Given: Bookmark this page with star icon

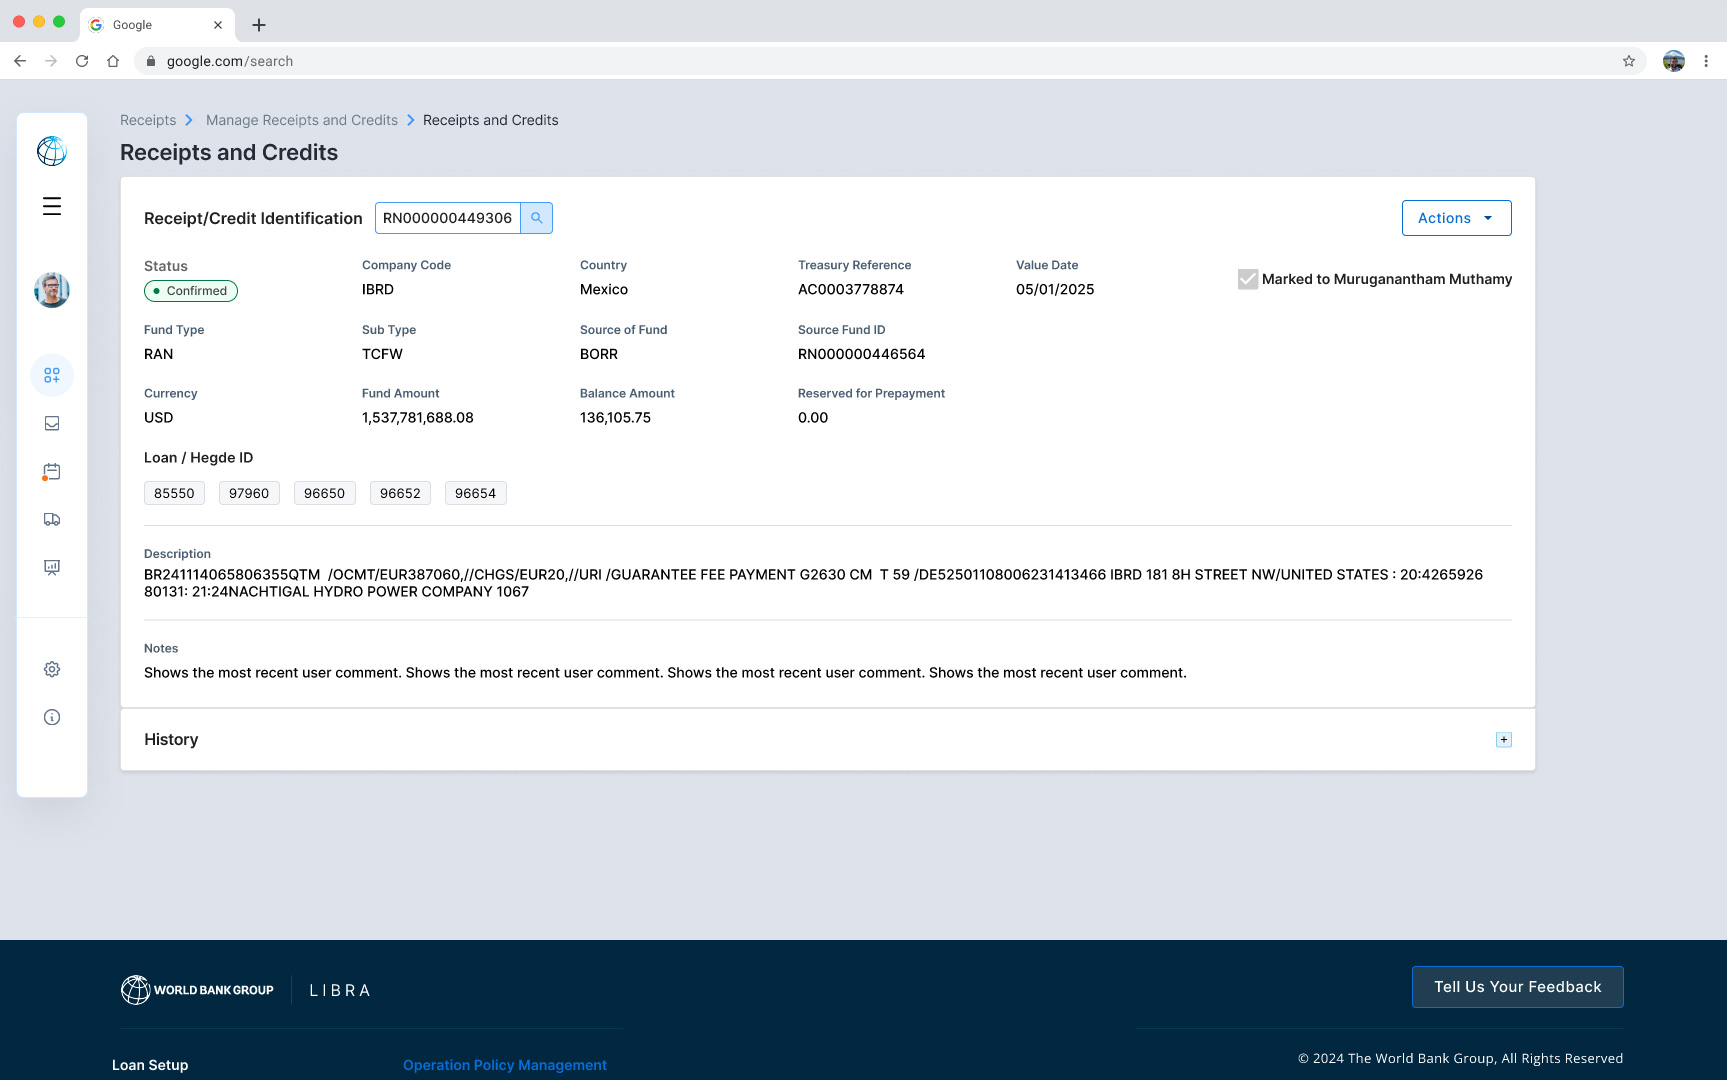Looking at the screenshot, I should [1629, 61].
